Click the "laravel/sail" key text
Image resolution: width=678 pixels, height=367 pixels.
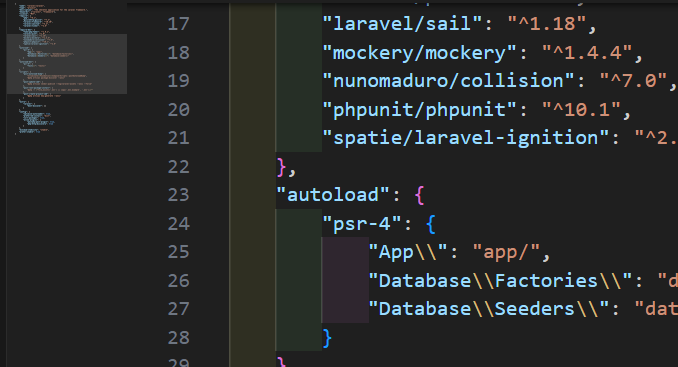tap(402, 23)
